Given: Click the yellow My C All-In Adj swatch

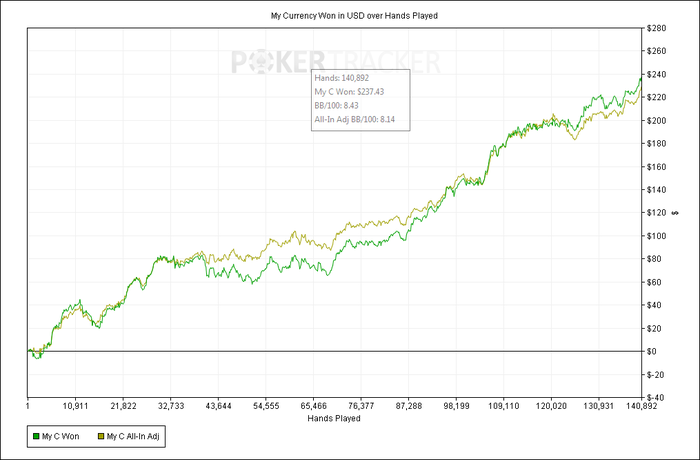Looking at the screenshot, I should (x=101, y=436).
